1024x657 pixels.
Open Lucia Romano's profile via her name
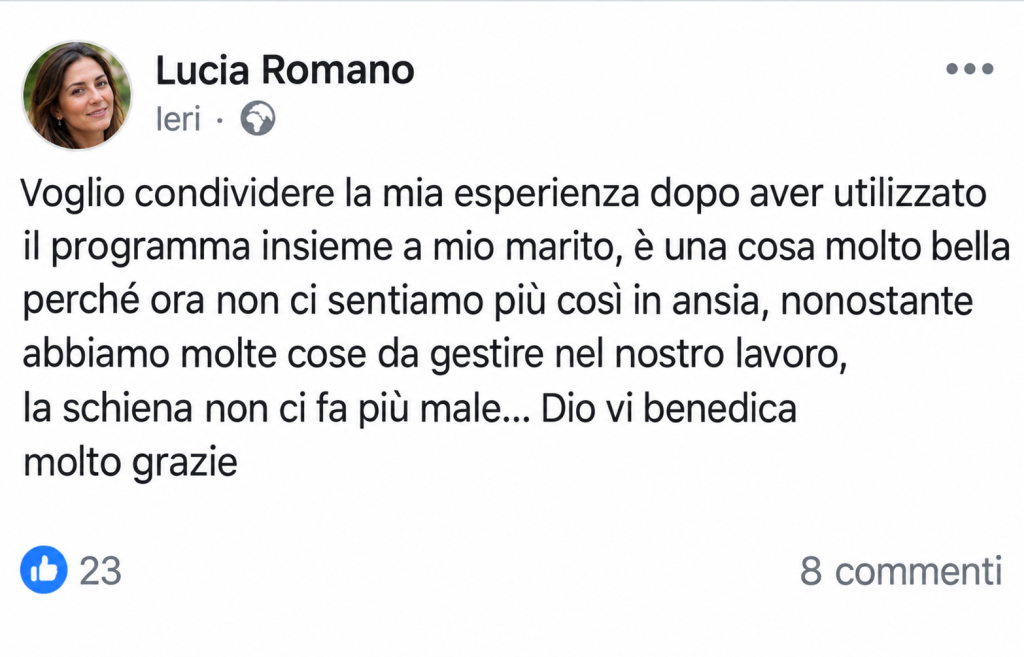[285, 70]
